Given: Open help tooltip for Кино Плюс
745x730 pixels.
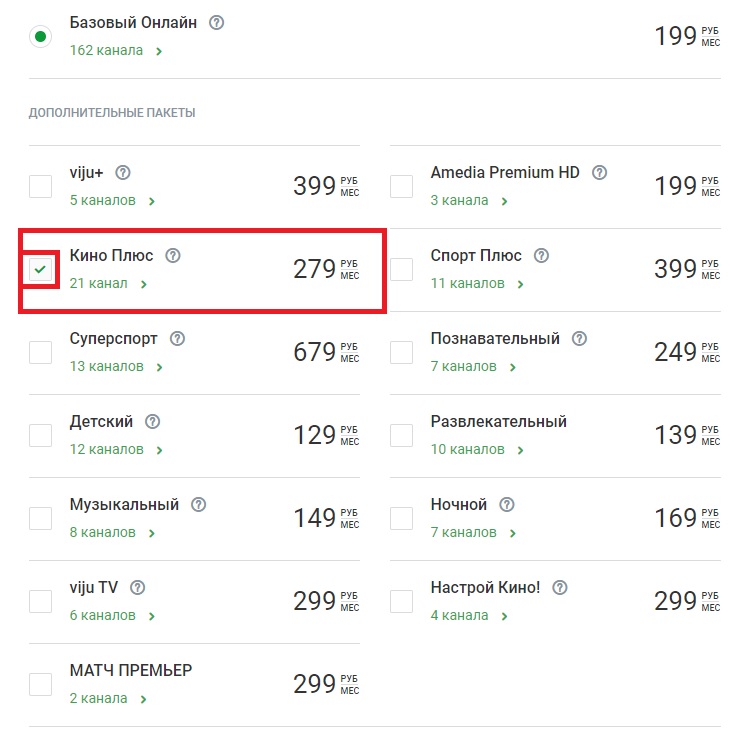Looking at the screenshot, I should point(173,256).
